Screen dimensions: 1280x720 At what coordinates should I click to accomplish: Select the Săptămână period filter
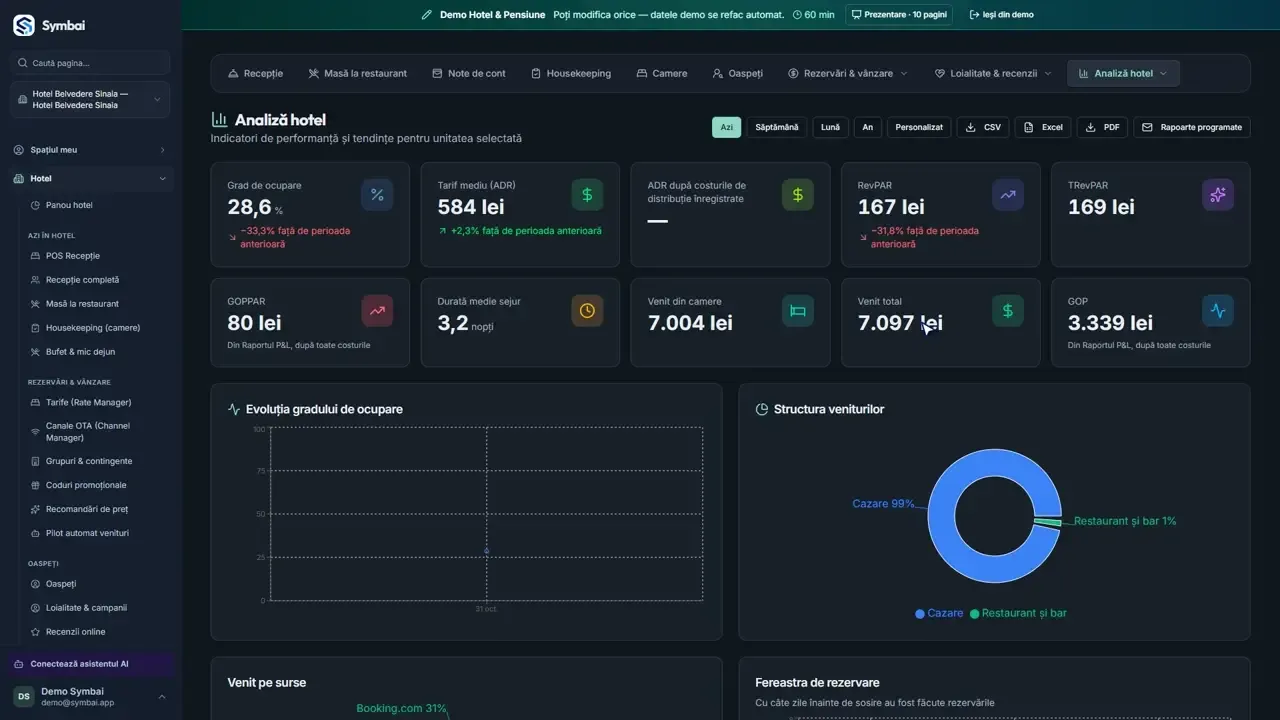pos(777,127)
